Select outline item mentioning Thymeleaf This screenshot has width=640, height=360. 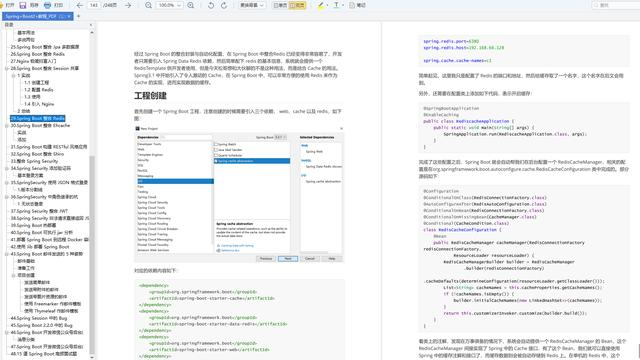tap(51, 311)
